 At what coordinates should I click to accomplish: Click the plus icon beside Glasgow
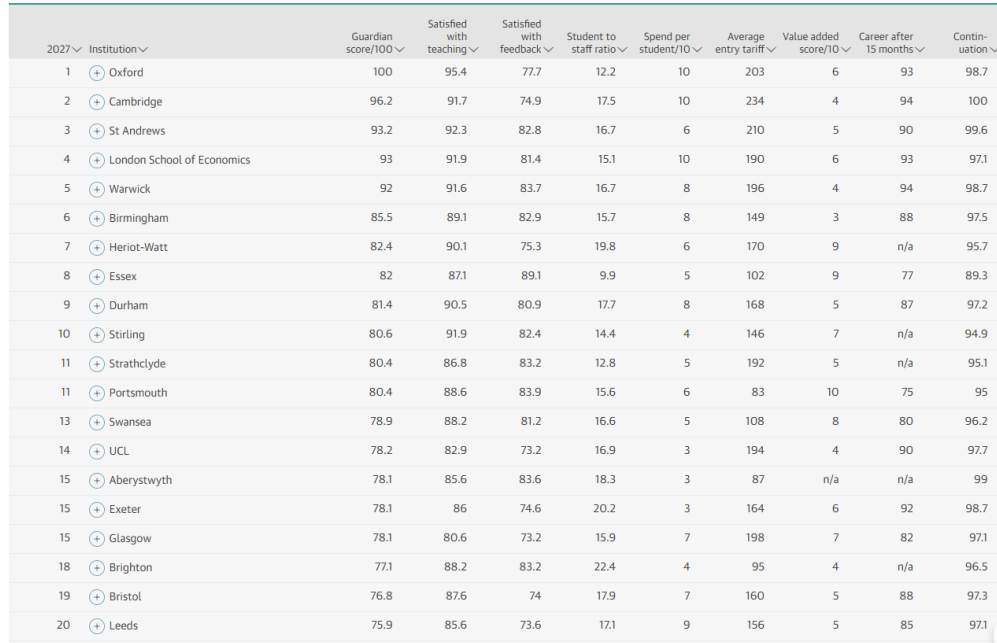click(97, 539)
